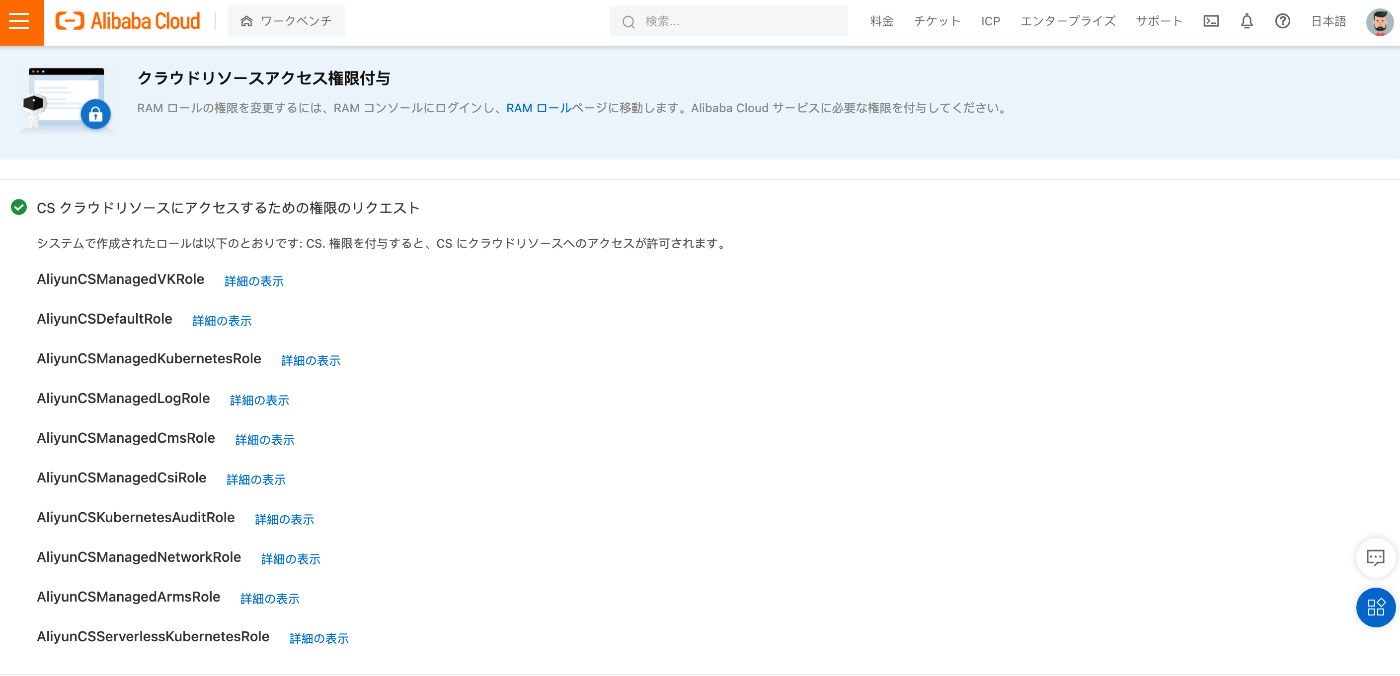The height and width of the screenshot is (676, 1400).
Task: Click the AliyunCSManagedVKRole role name
Action: [x=120, y=279]
